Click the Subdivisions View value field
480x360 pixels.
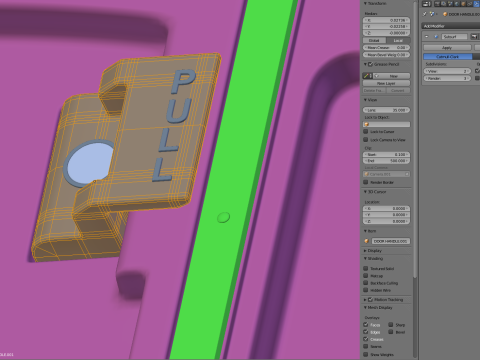447,71
